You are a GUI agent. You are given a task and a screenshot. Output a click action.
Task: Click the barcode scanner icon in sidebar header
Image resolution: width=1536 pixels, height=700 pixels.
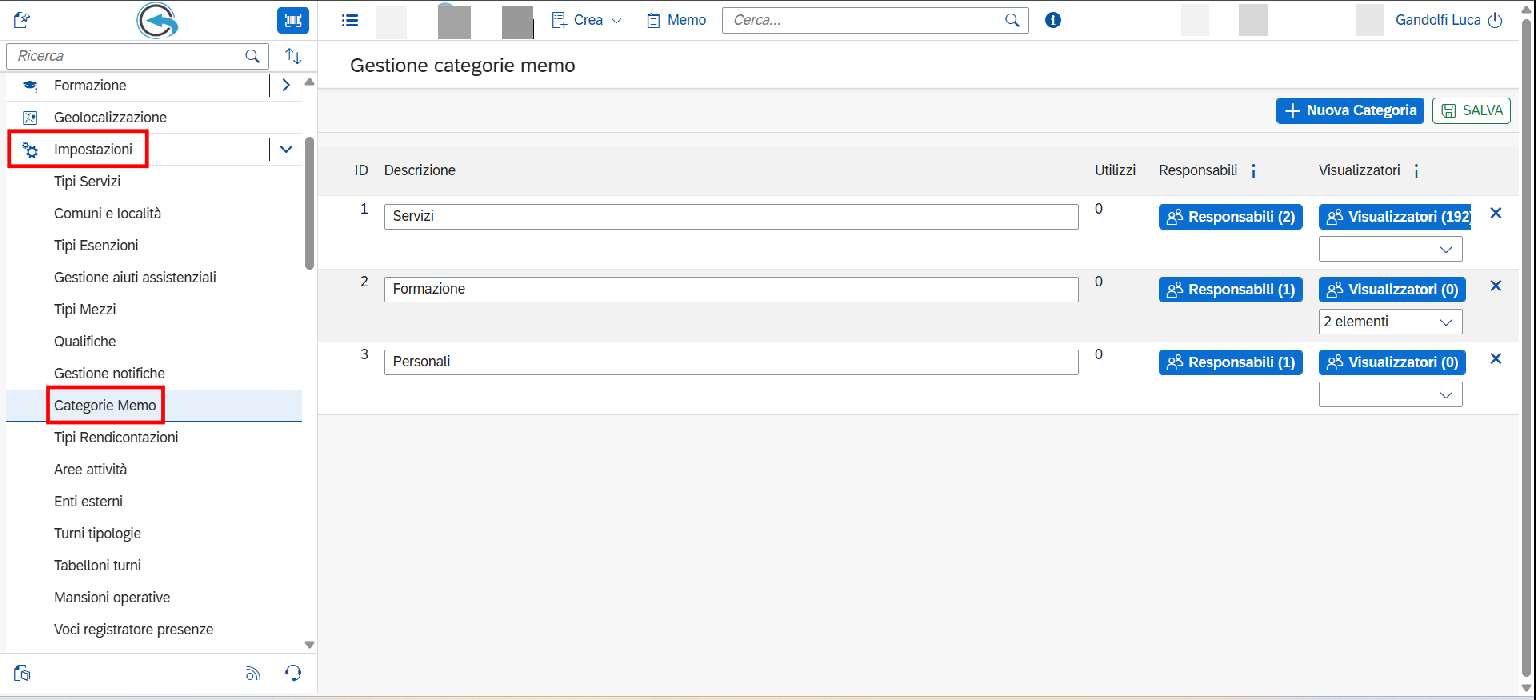coord(292,20)
